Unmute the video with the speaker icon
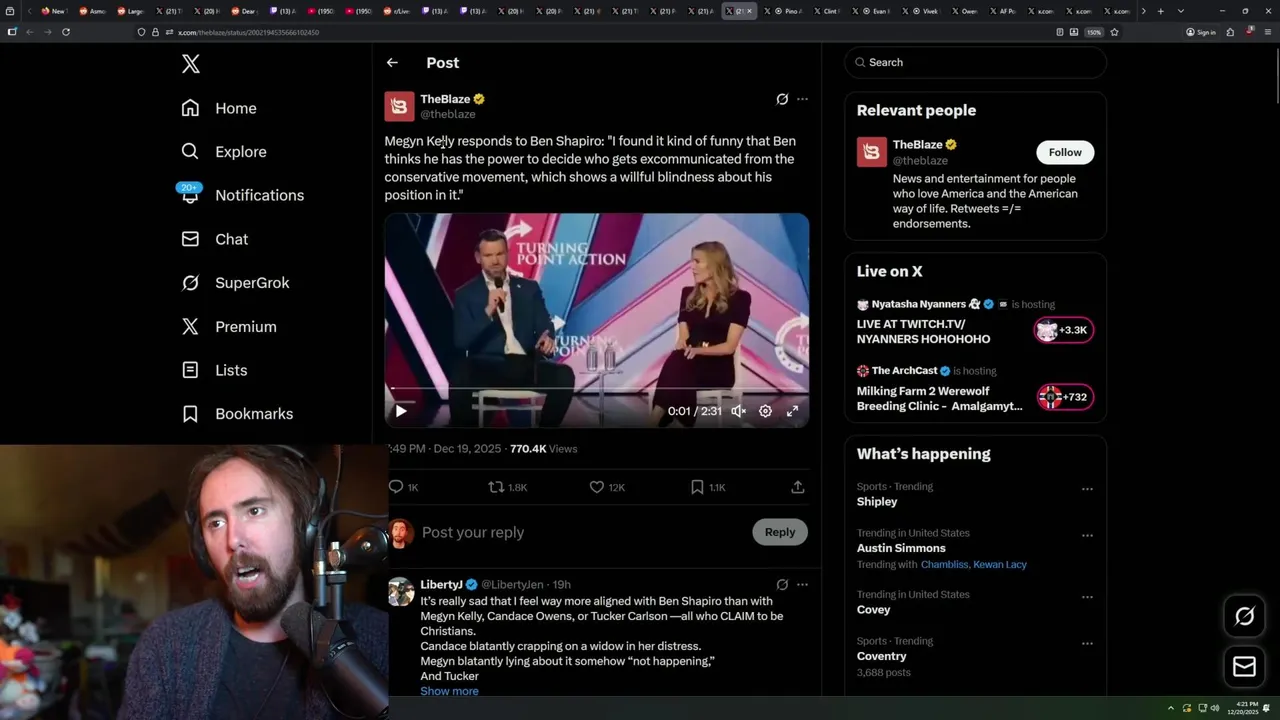The width and height of the screenshot is (1280, 720). (x=738, y=411)
